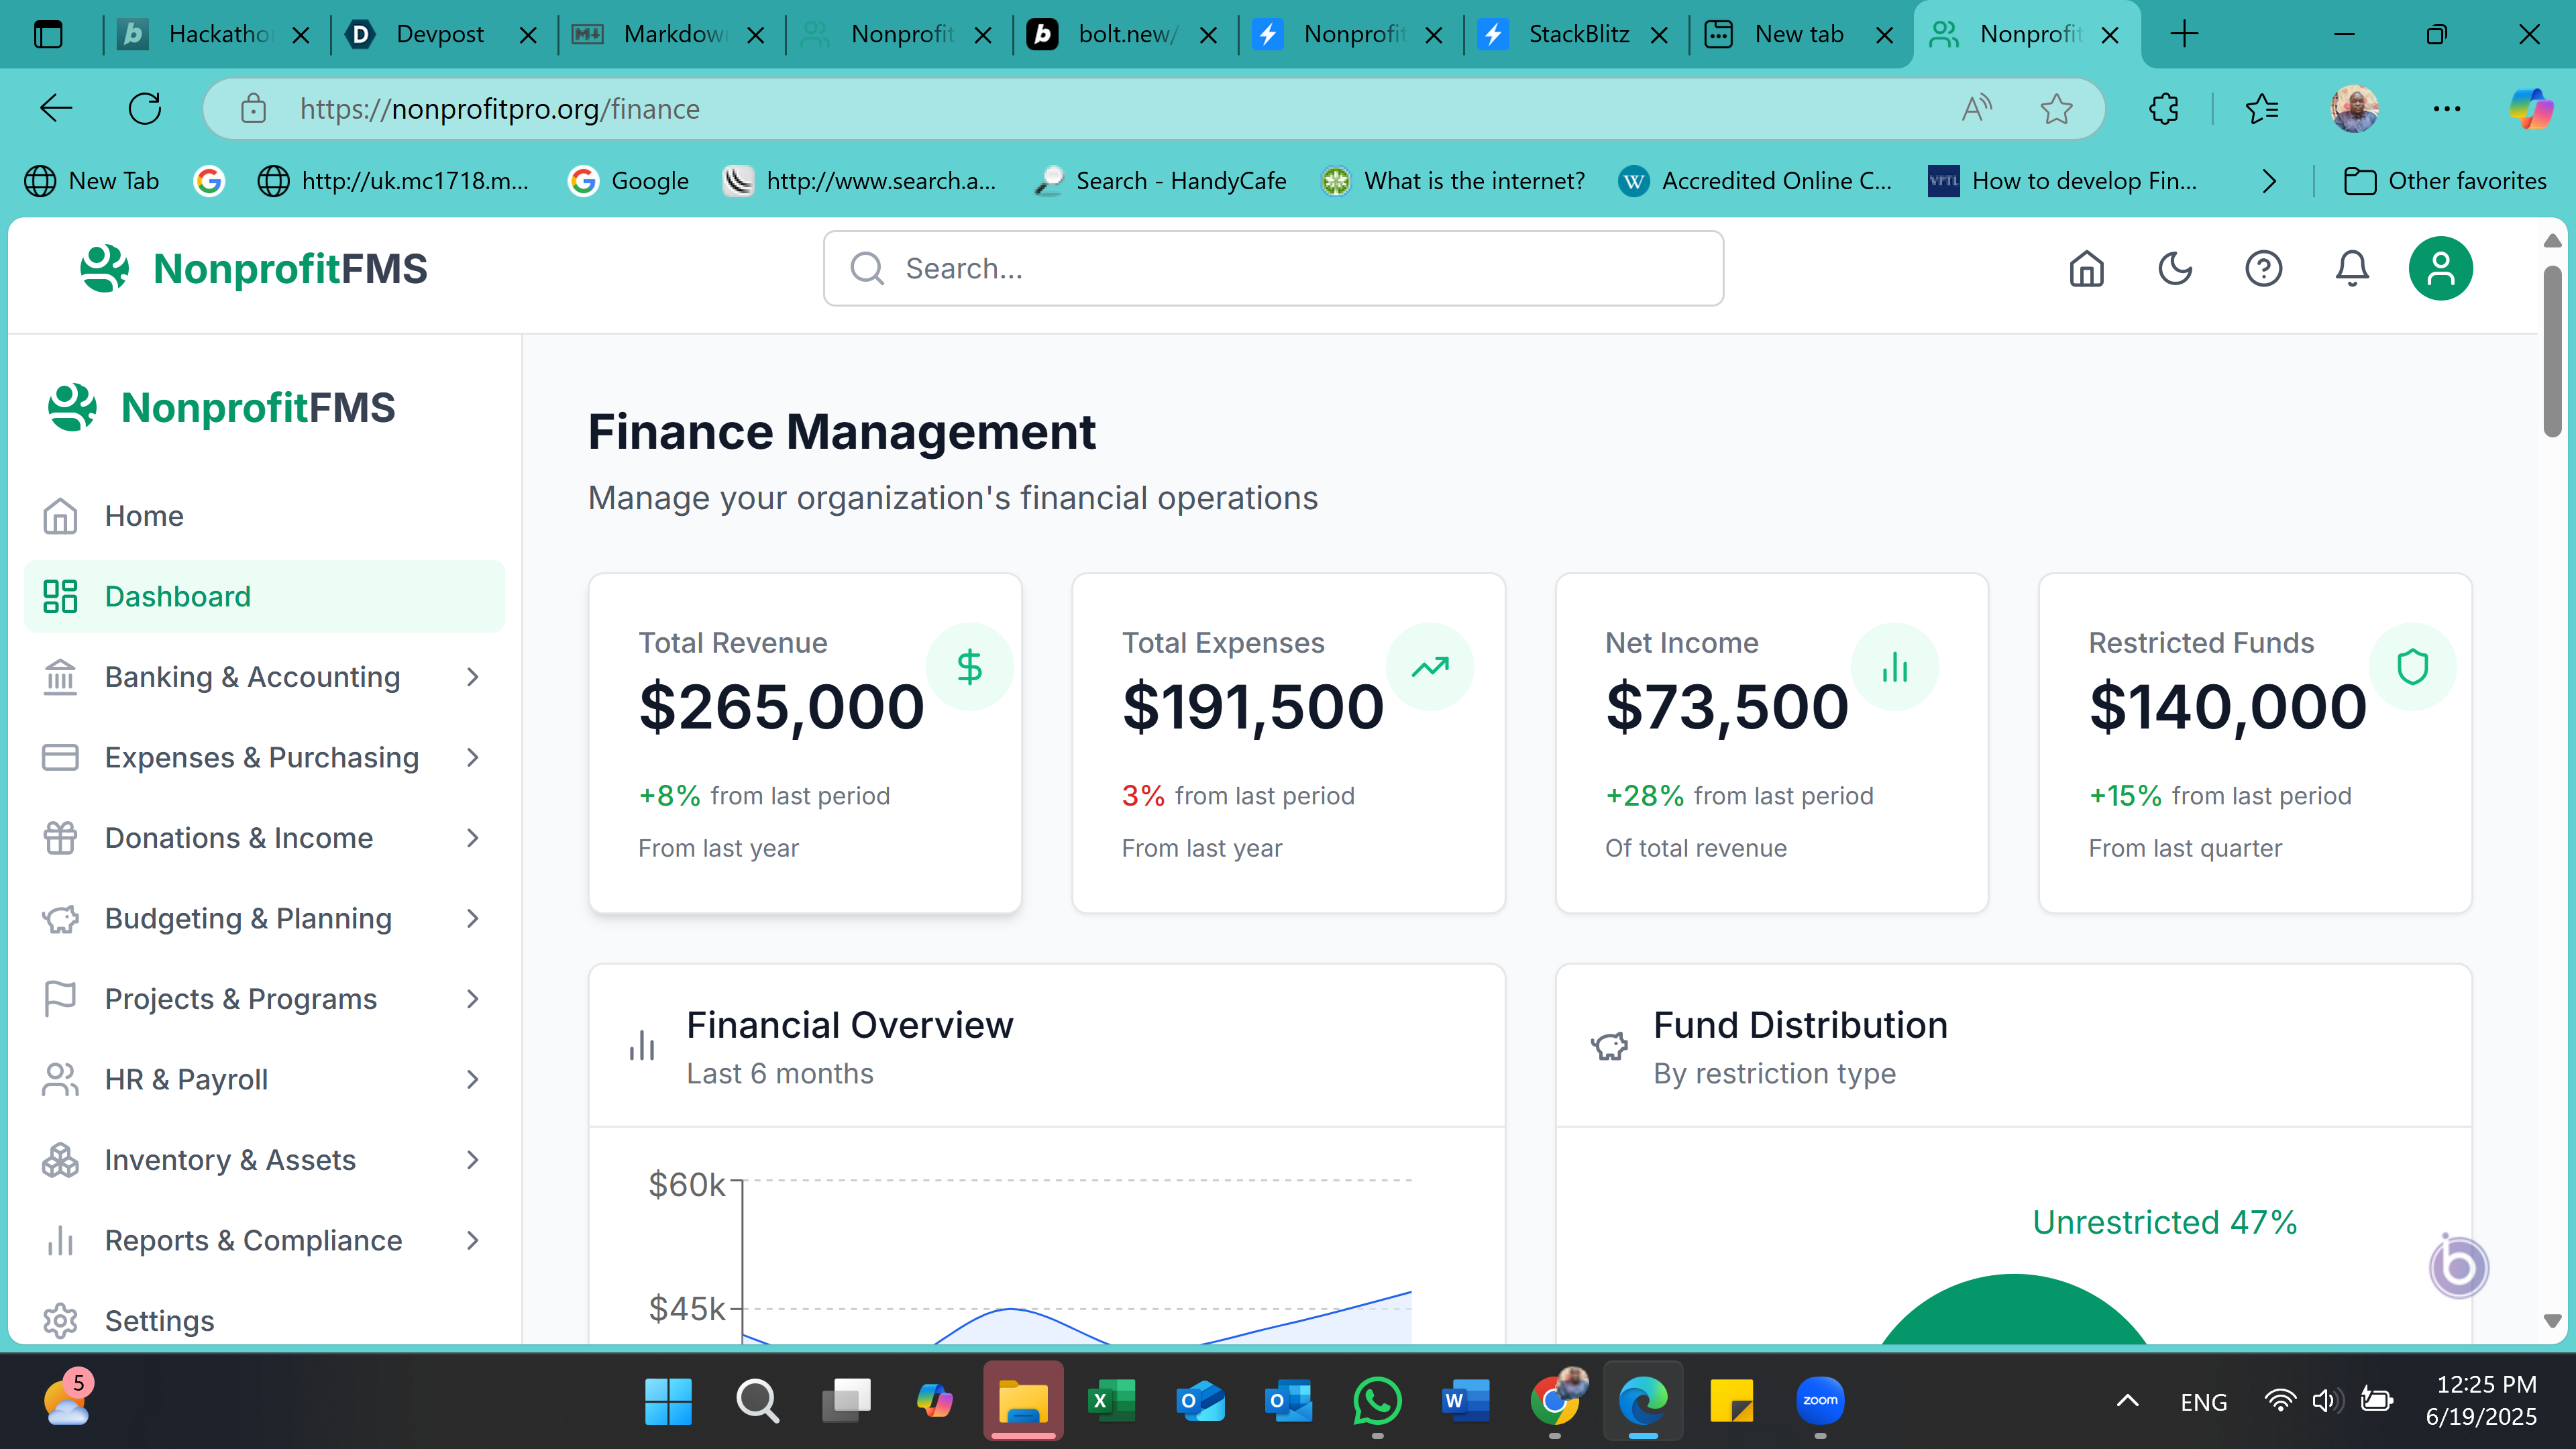
Task: Click the dollar sign icon on Total Revenue card
Action: pos(969,666)
